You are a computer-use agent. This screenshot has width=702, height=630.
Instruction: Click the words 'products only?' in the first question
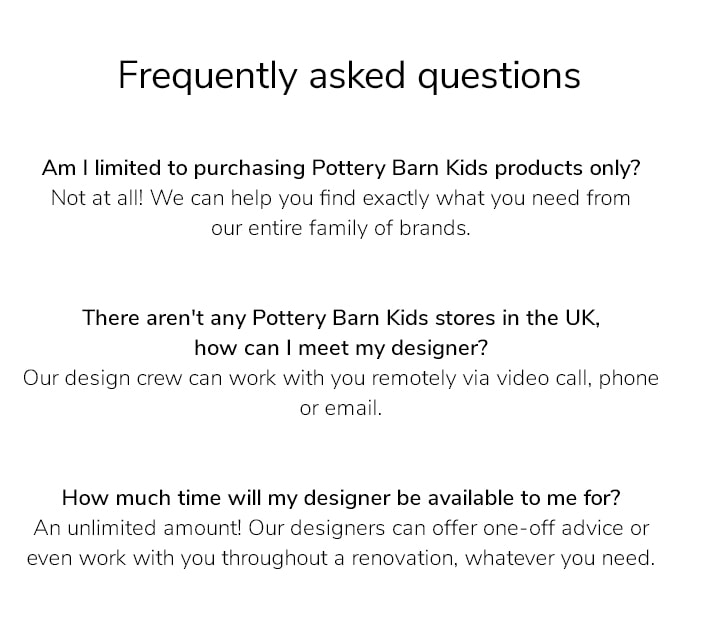coord(567,169)
